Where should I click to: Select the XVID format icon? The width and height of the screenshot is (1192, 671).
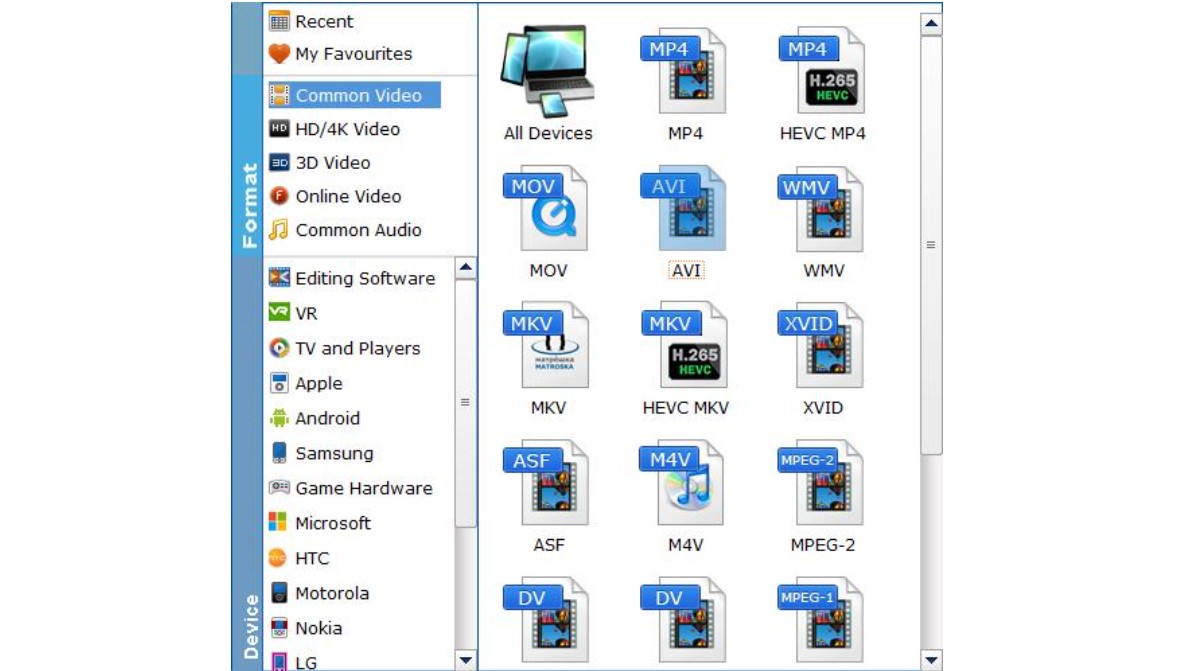coord(822,346)
